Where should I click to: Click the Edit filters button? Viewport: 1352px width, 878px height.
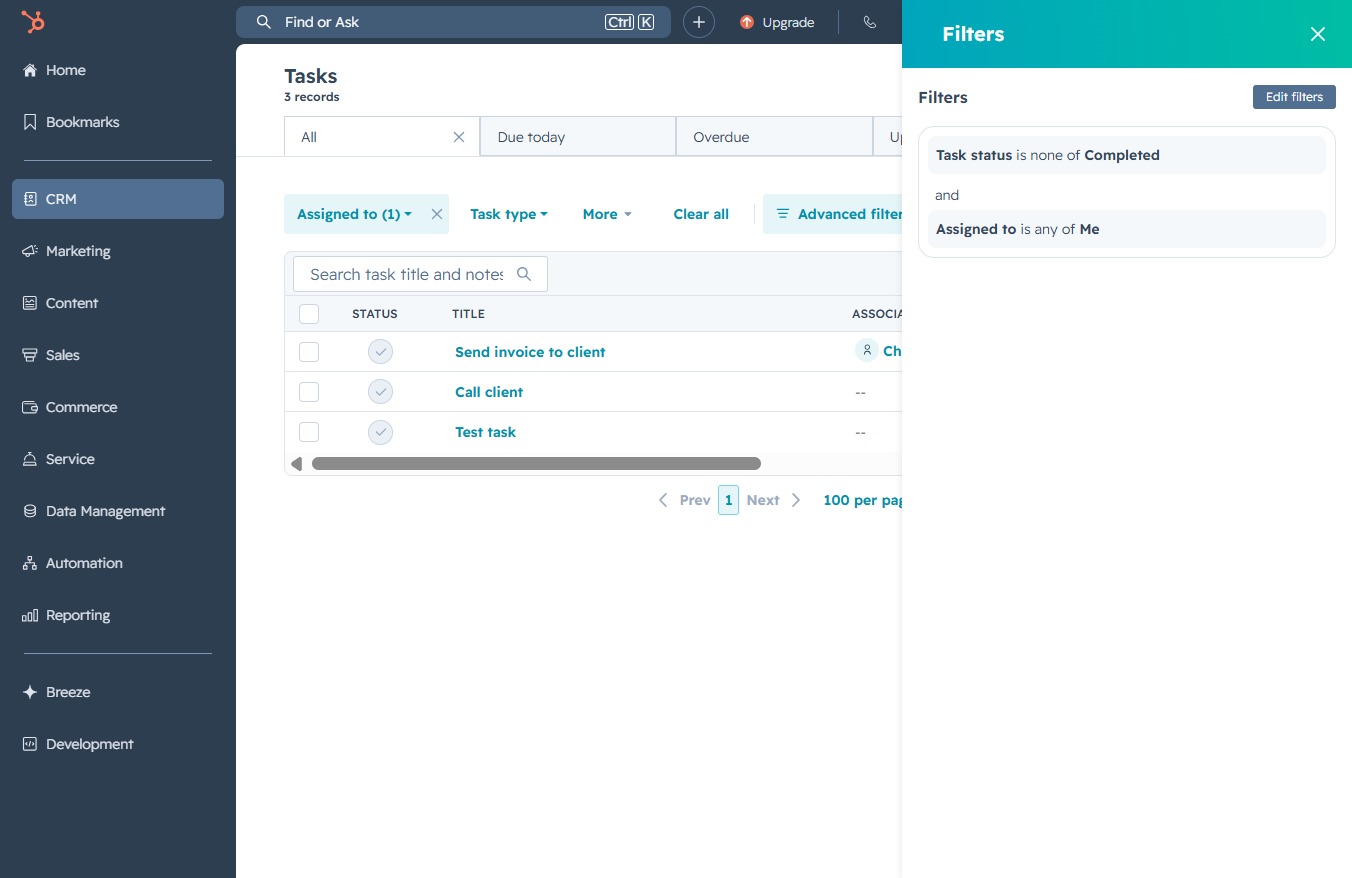[x=1294, y=97]
